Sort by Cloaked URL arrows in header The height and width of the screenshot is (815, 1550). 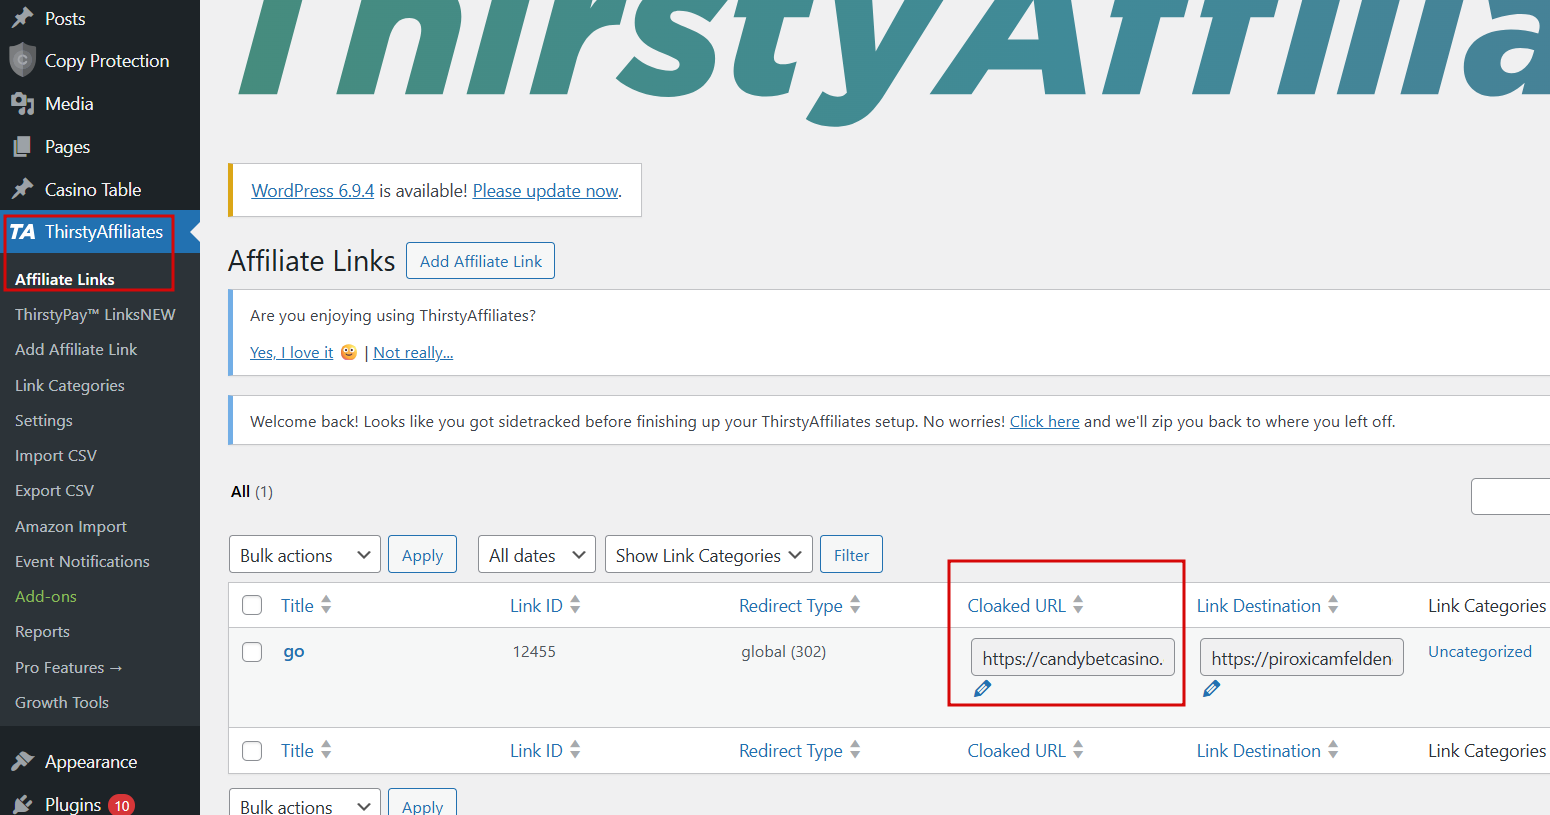coord(1078,605)
